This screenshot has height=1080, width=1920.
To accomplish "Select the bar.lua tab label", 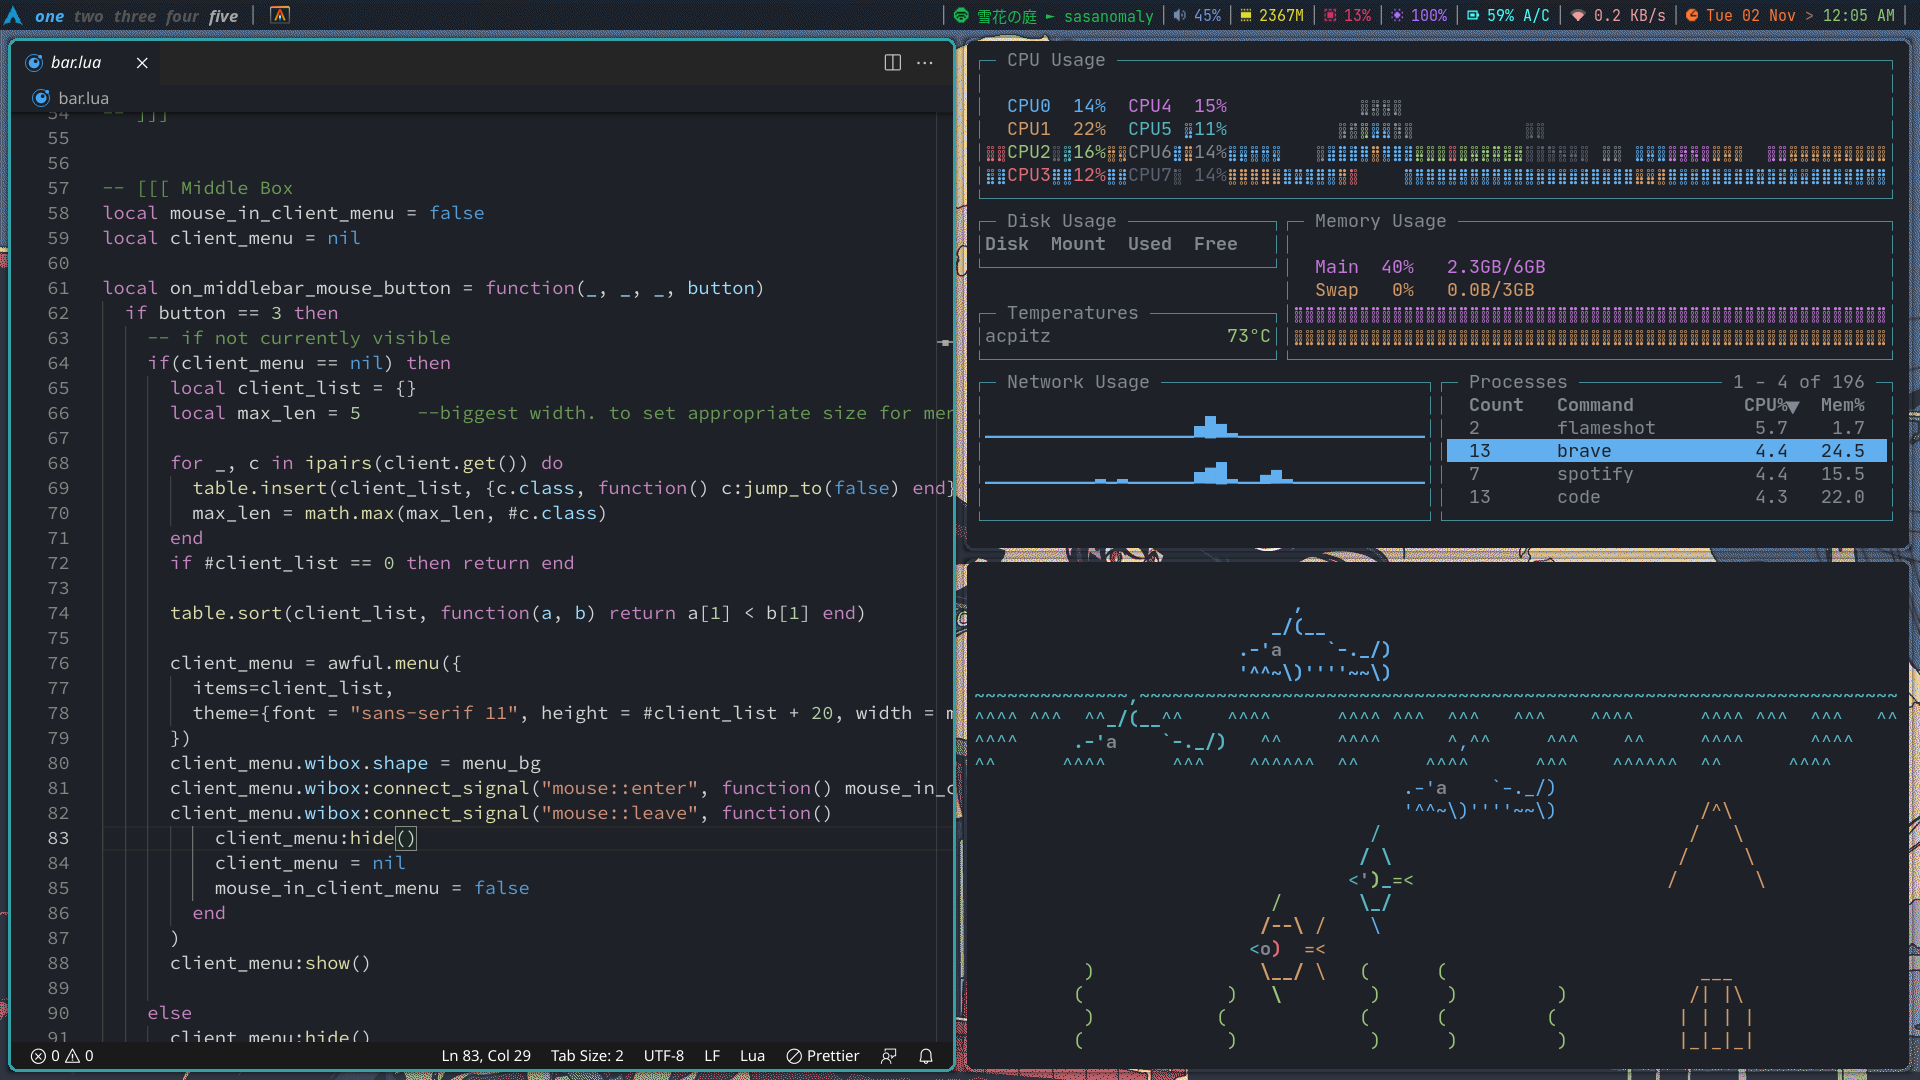I will click(76, 63).
